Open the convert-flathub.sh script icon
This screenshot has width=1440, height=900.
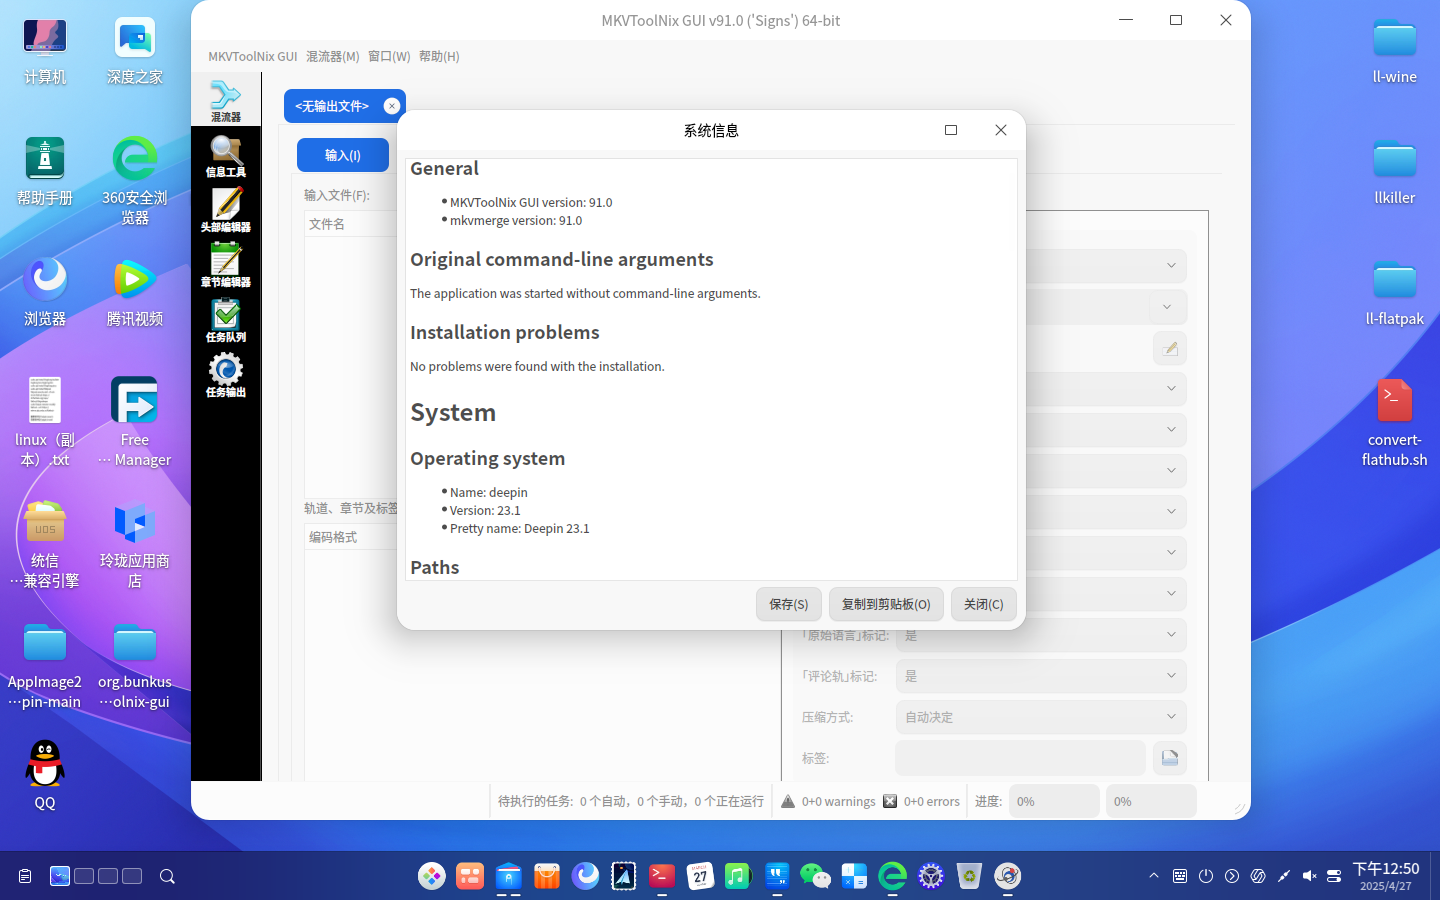click(1394, 422)
